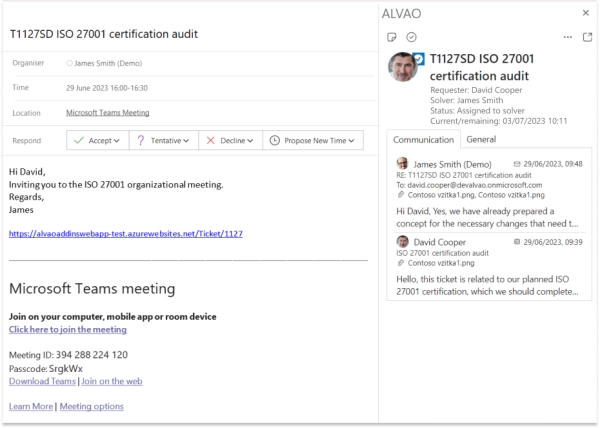600x428 pixels.
Task: Close the ALVAO side panel
Action: pos(586,13)
